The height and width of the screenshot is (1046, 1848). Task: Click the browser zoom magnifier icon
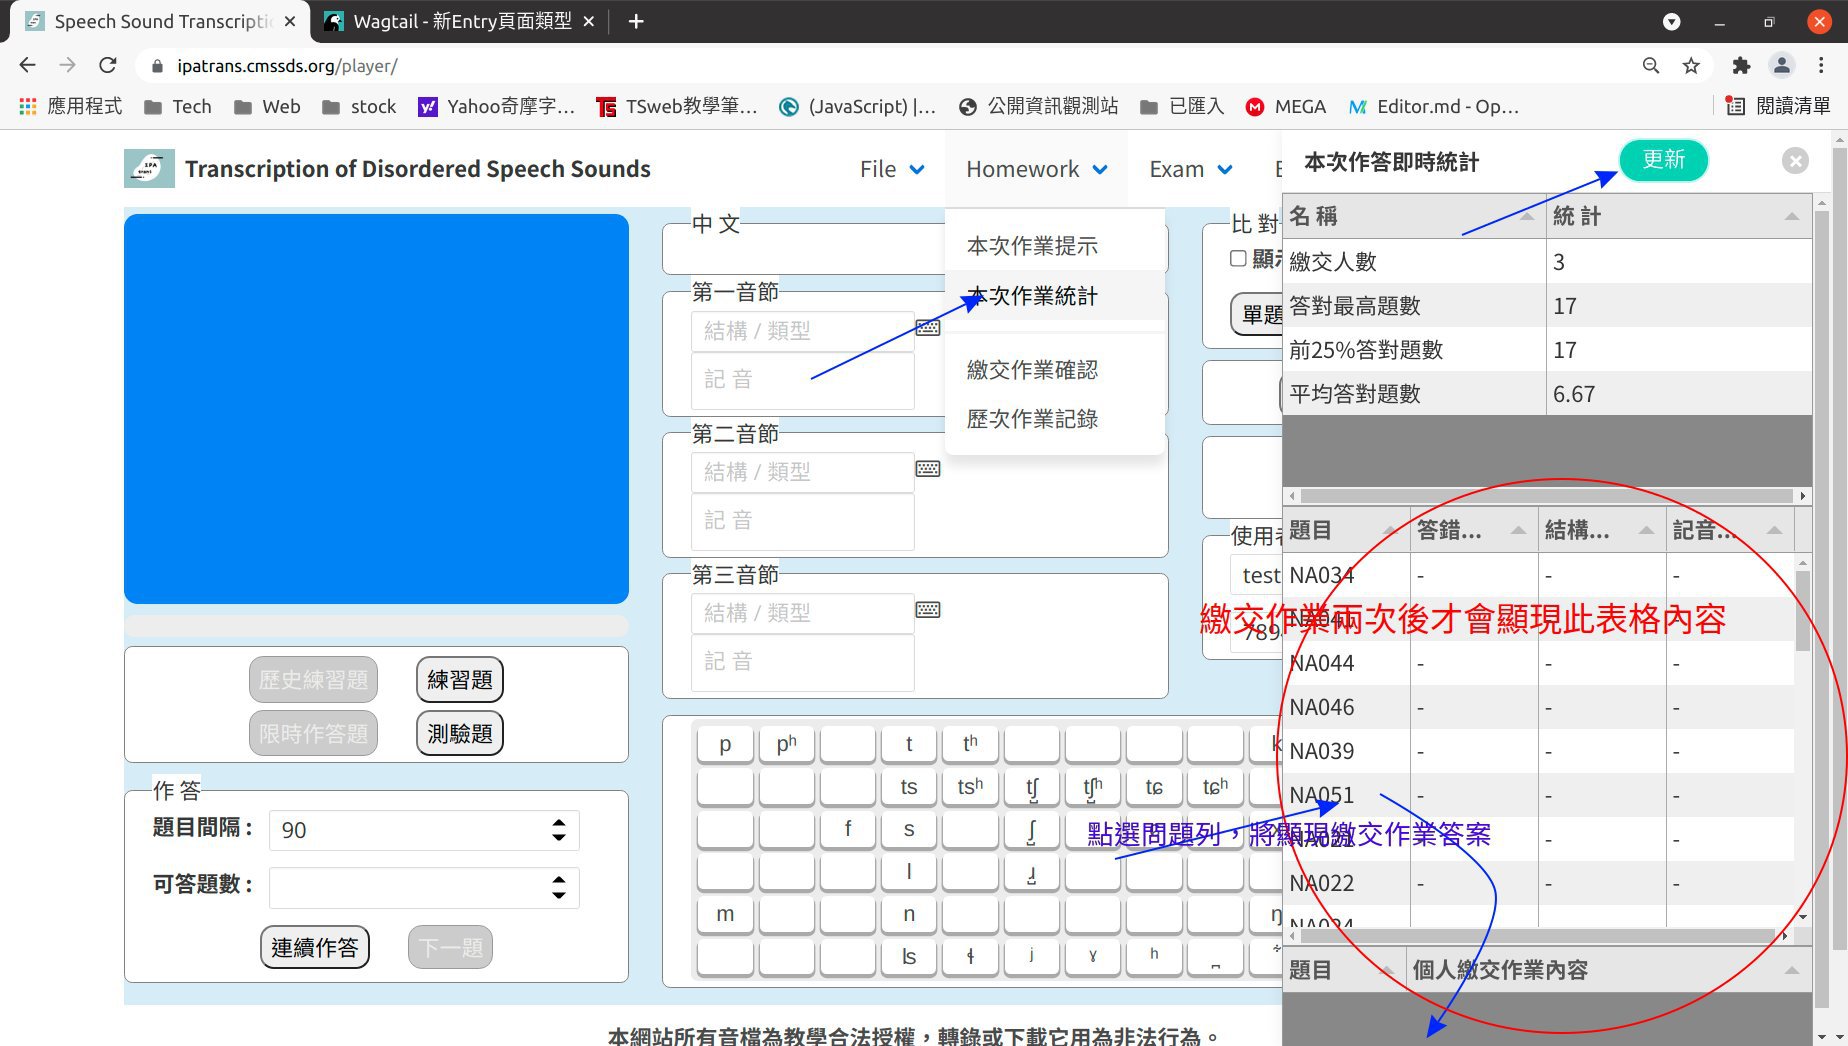click(1651, 66)
